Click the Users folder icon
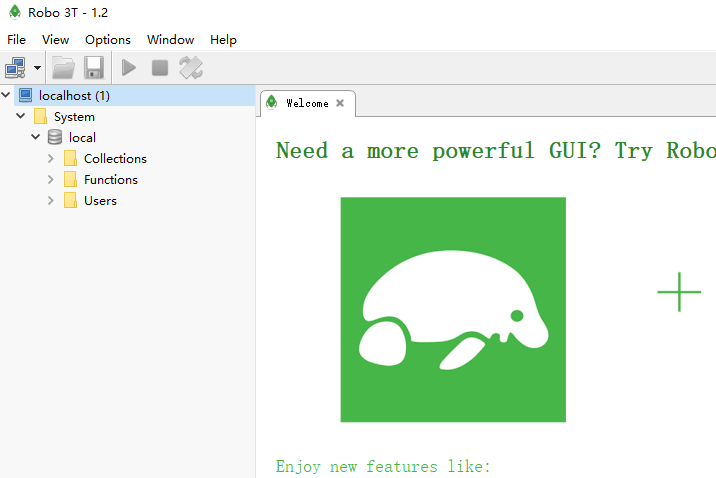Viewport: 716px width, 478px height. (x=70, y=200)
